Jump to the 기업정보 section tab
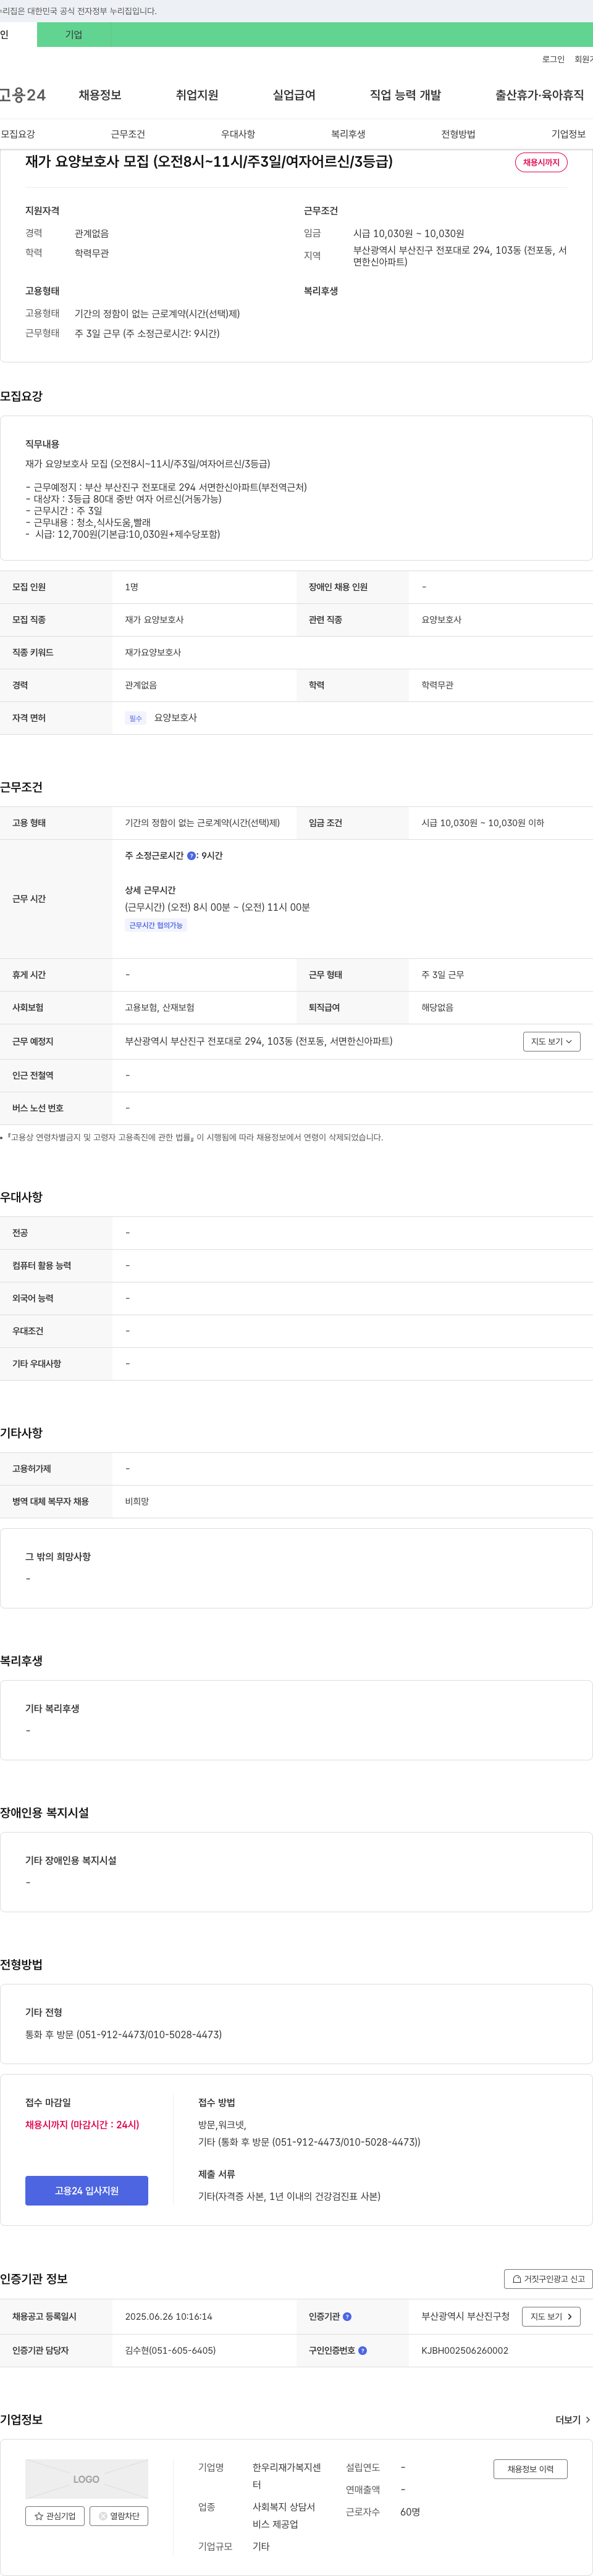The width and height of the screenshot is (593, 2576). (x=568, y=134)
